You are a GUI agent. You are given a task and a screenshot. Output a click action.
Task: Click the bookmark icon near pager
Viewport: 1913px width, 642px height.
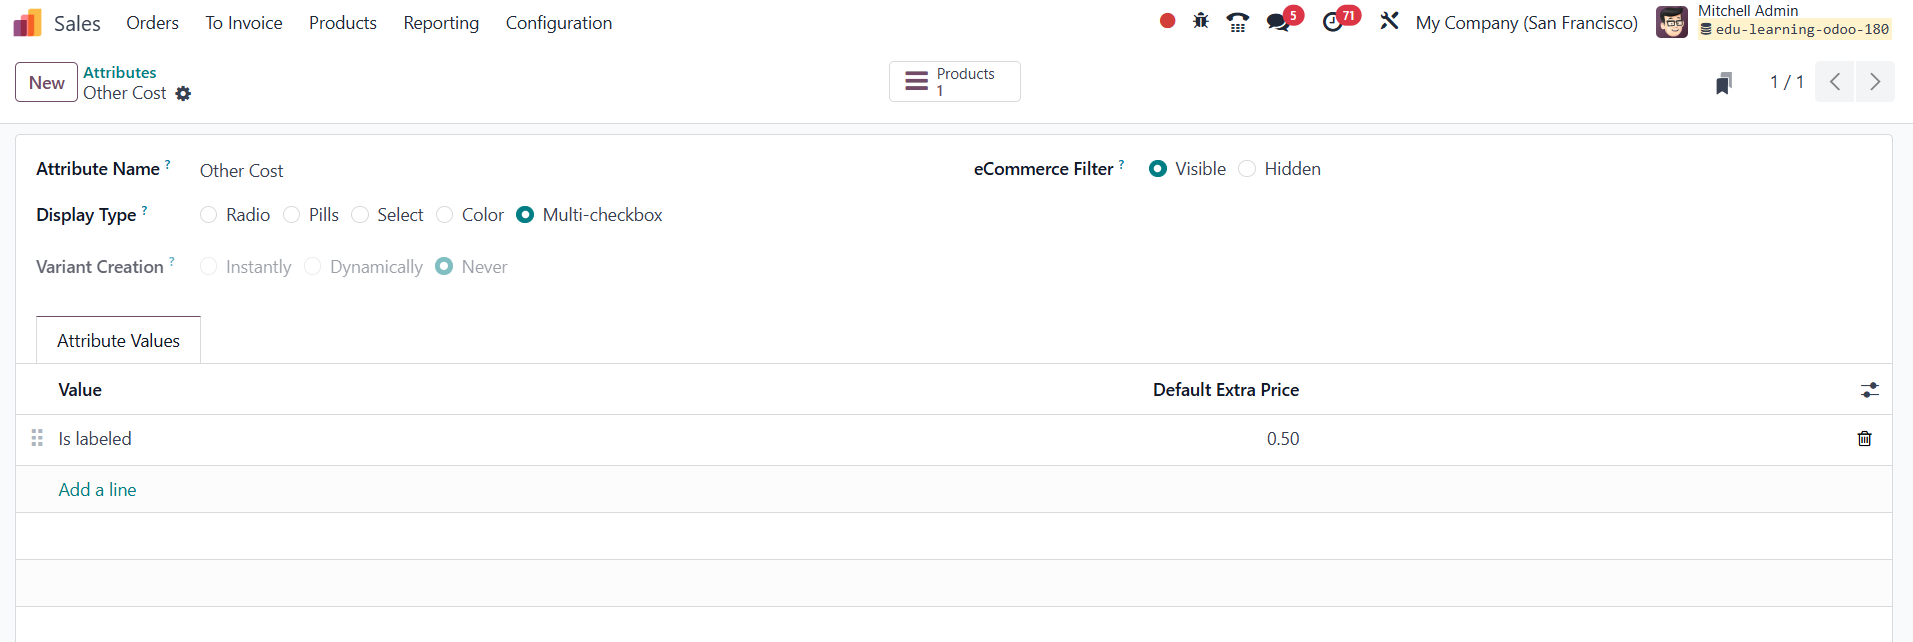point(1723,83)
